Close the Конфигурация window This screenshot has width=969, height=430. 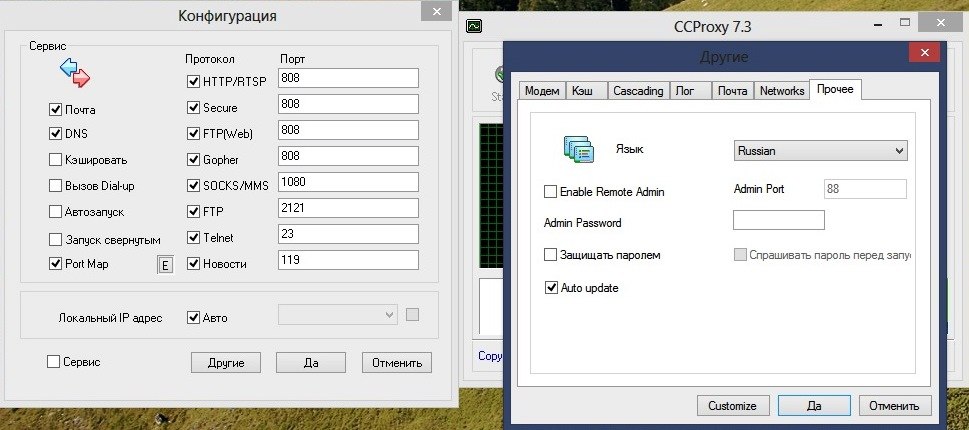pos(433,14)
